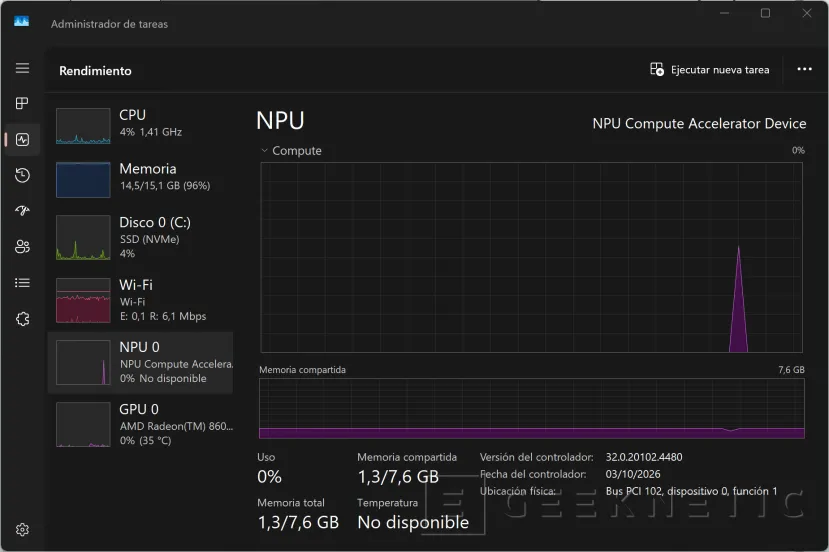Open the Processes page icon
The image size is (829, 552).
pos(22,103)
